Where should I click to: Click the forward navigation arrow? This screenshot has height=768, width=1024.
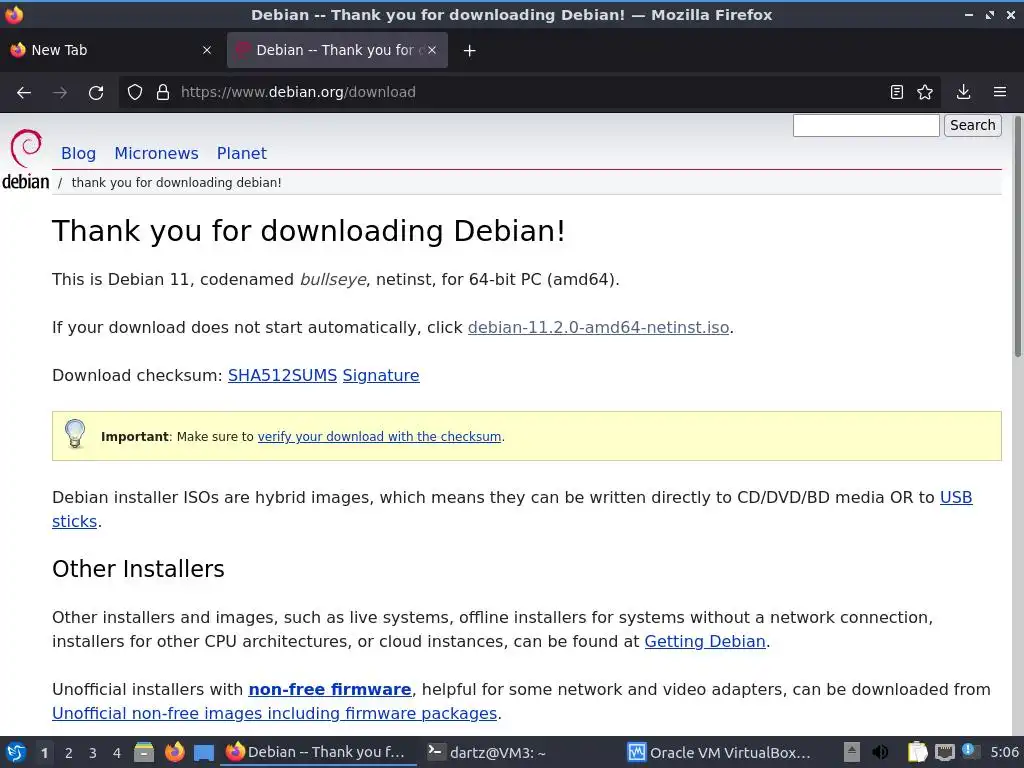click(60, 93)
